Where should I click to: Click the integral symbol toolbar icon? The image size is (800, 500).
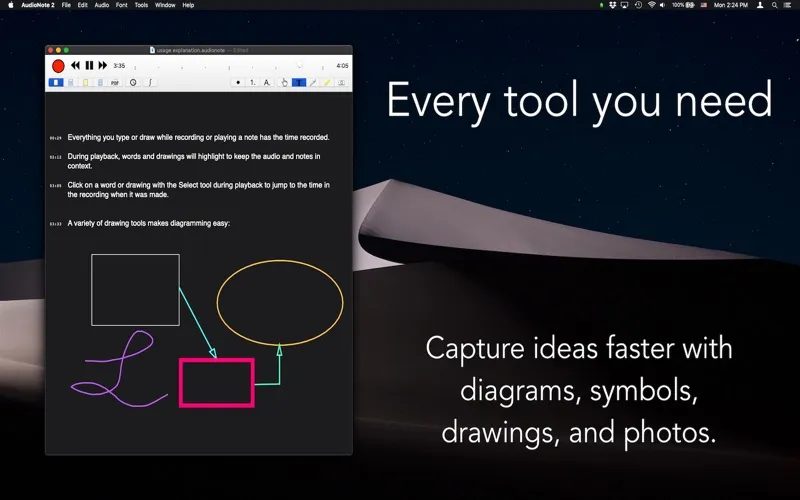[150, 82]
